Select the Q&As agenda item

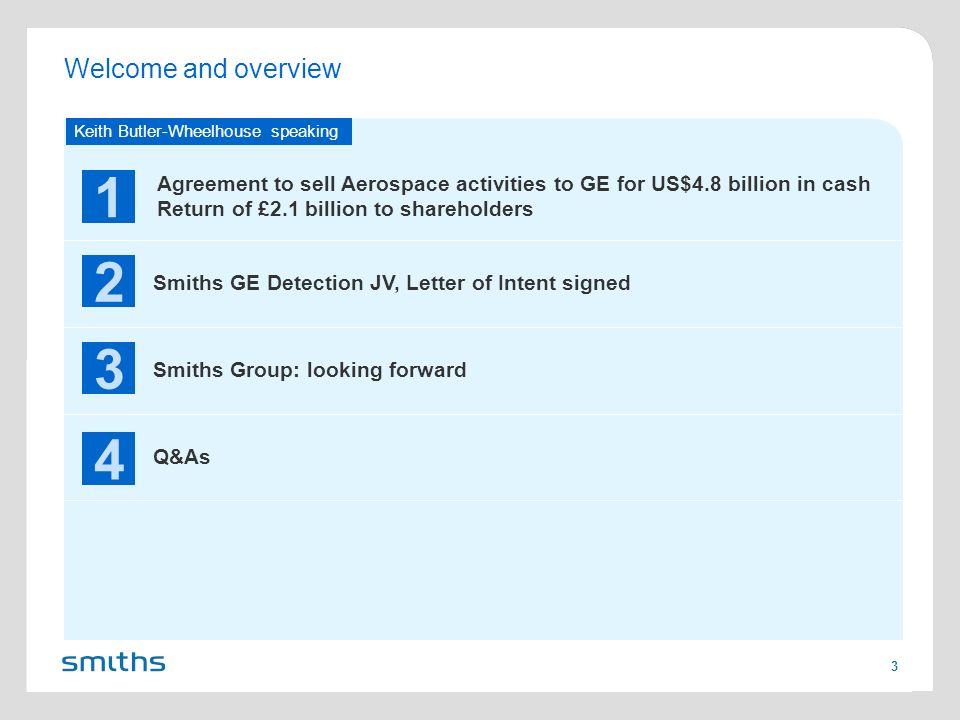point(181,457)
